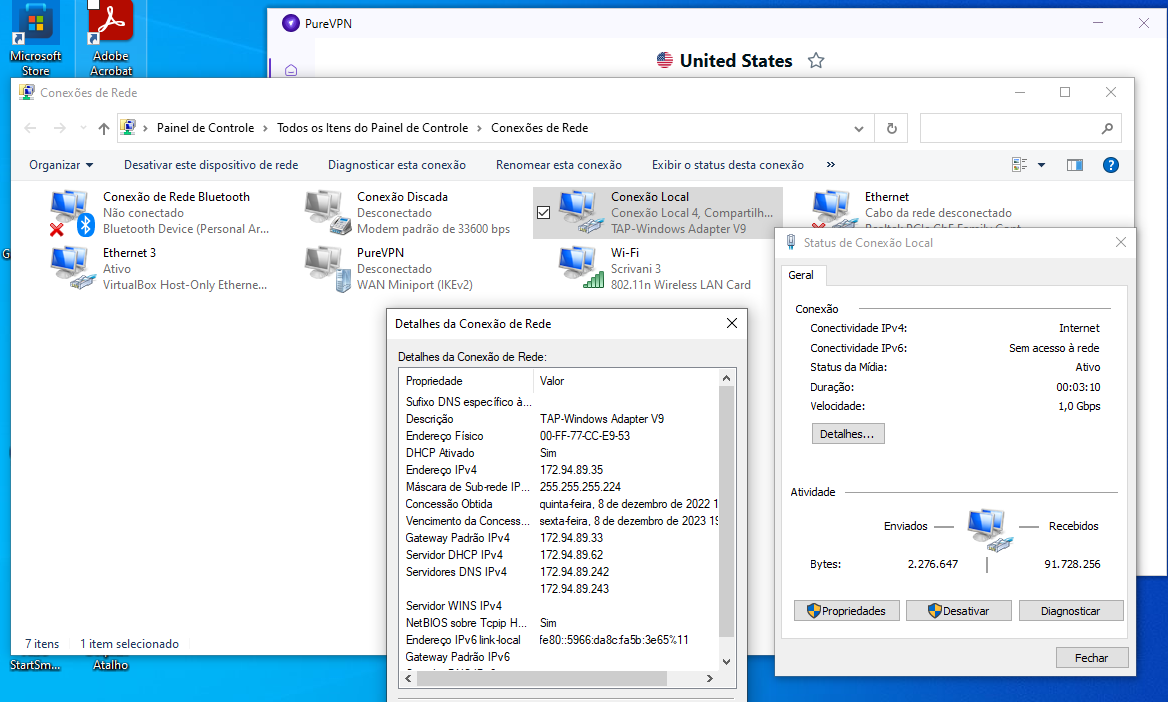Toggle the preview pane icon
Screen dimensions: 1168x702
pos(1074,165)
